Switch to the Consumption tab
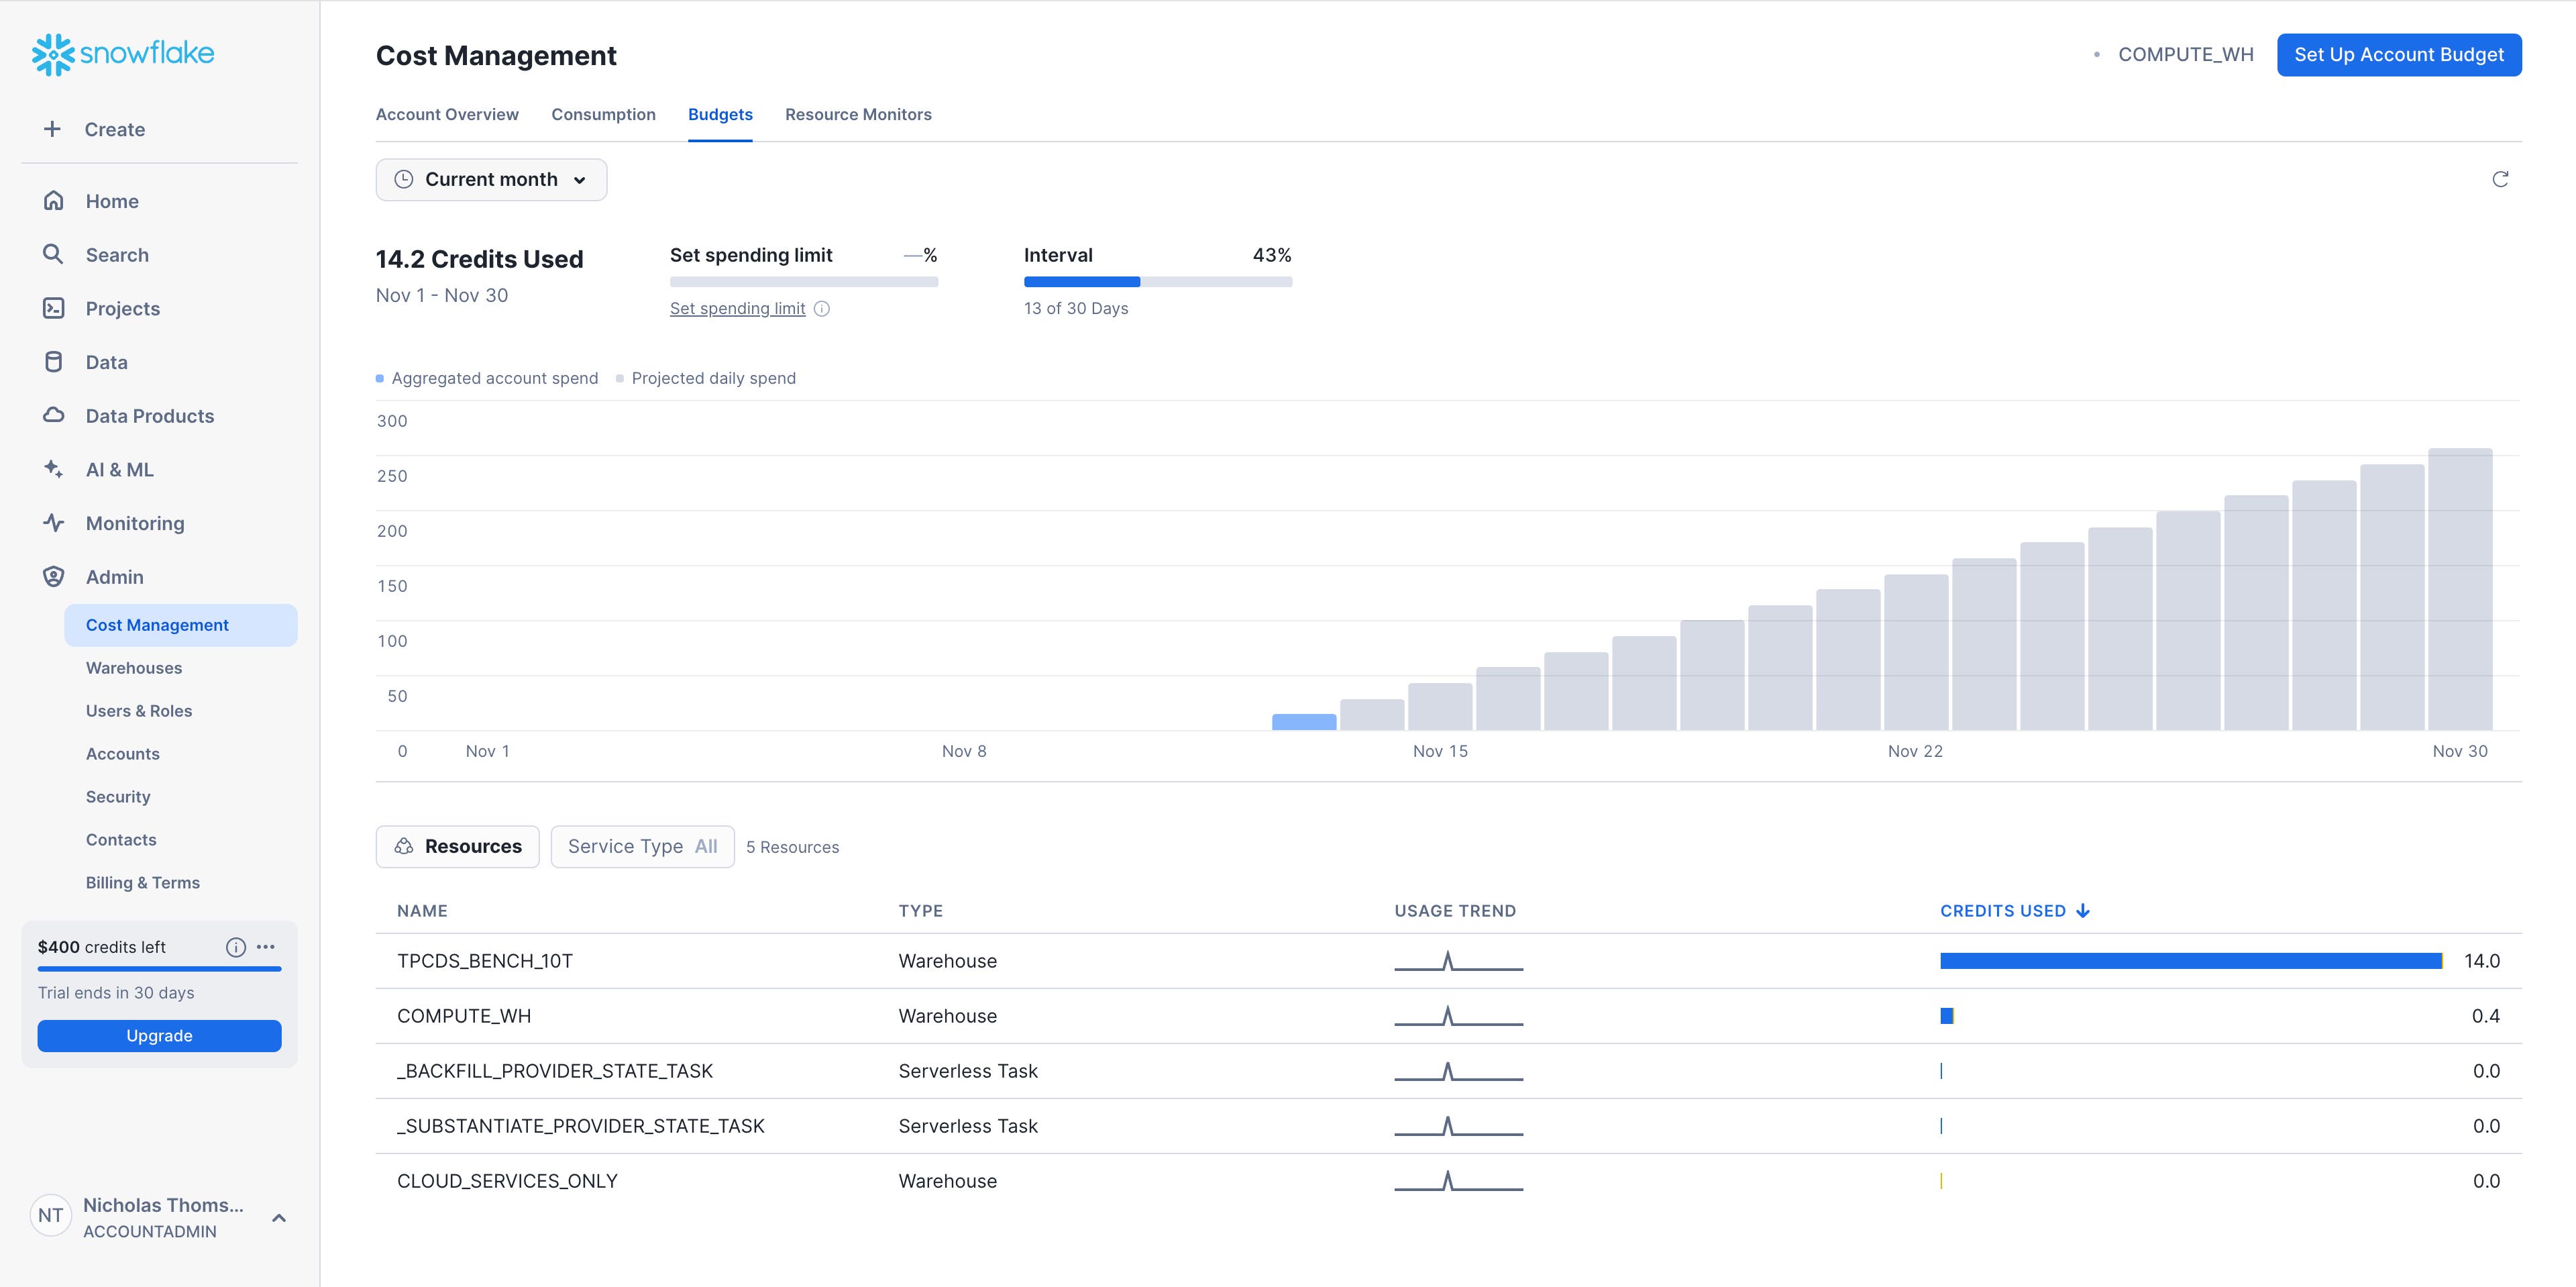 pyautogui.click(x=604, y=114)
